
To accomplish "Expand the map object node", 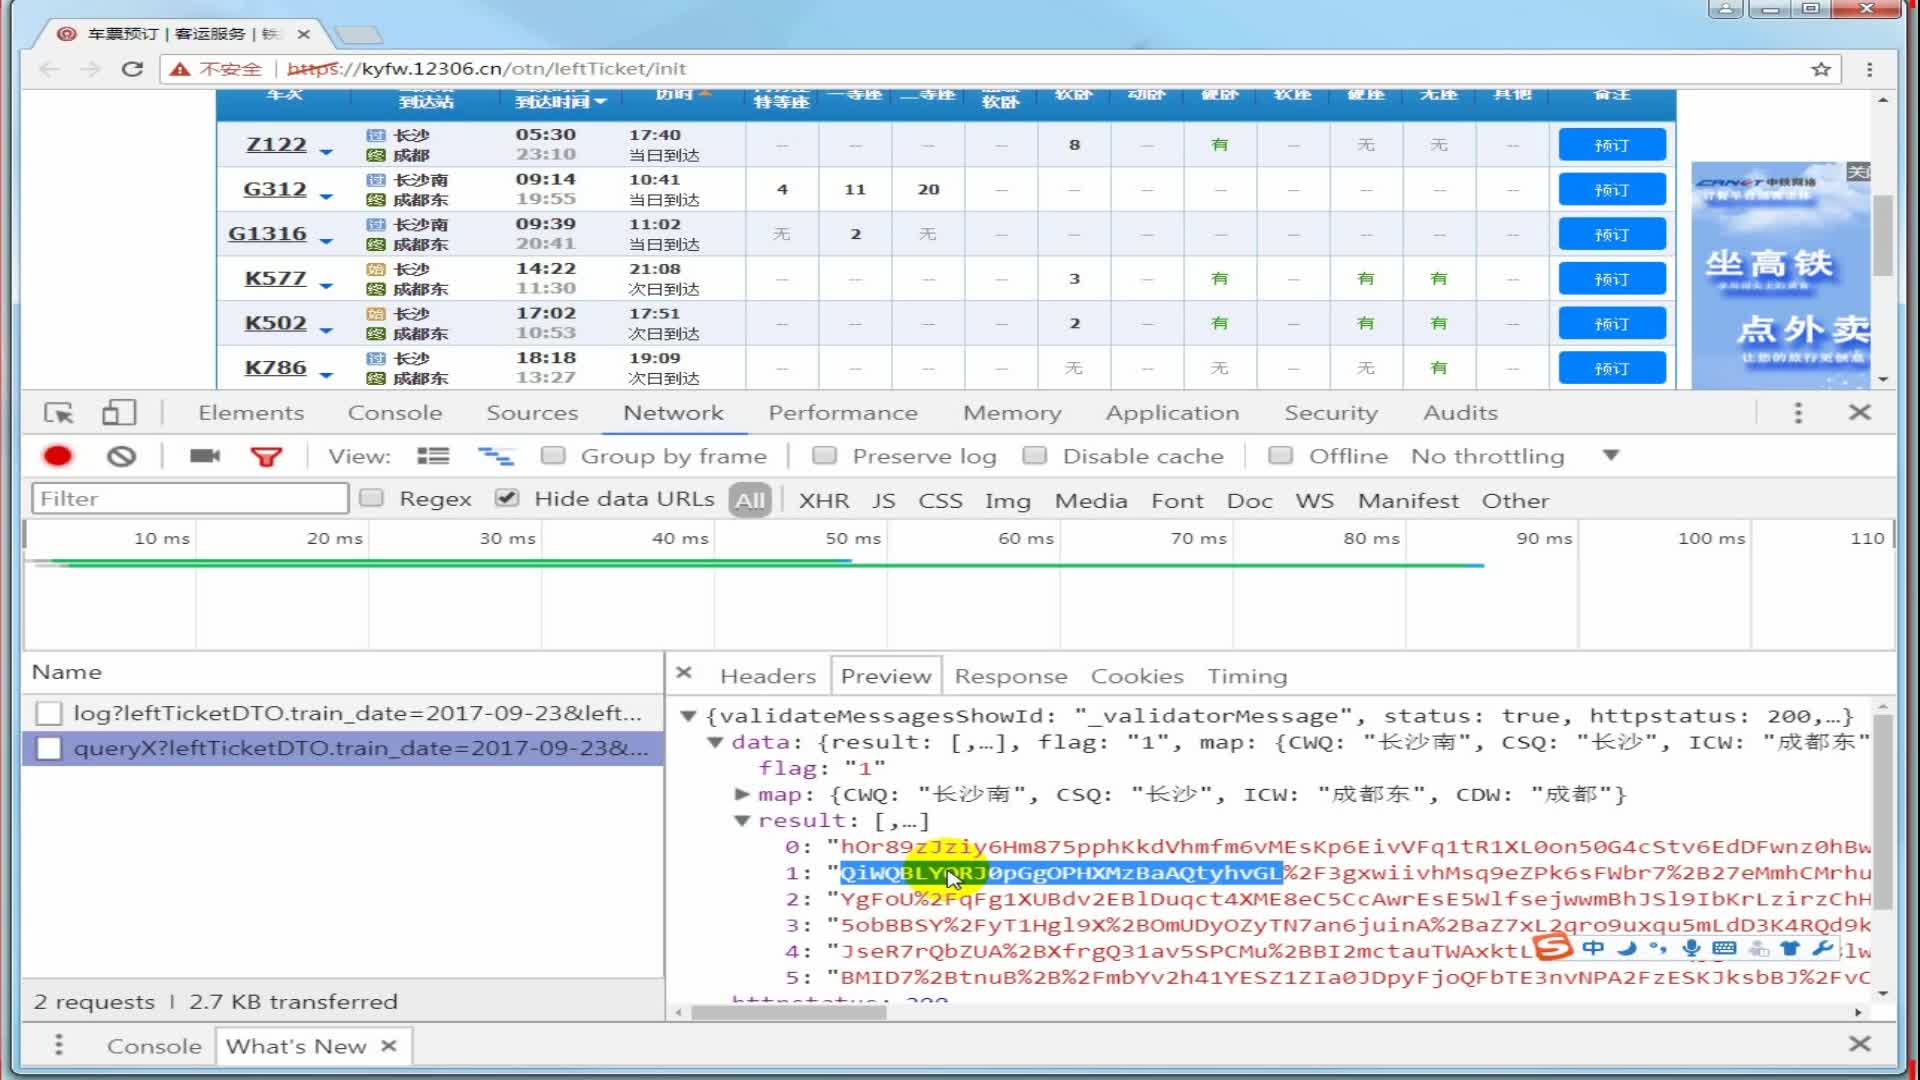I will [742, 794].
